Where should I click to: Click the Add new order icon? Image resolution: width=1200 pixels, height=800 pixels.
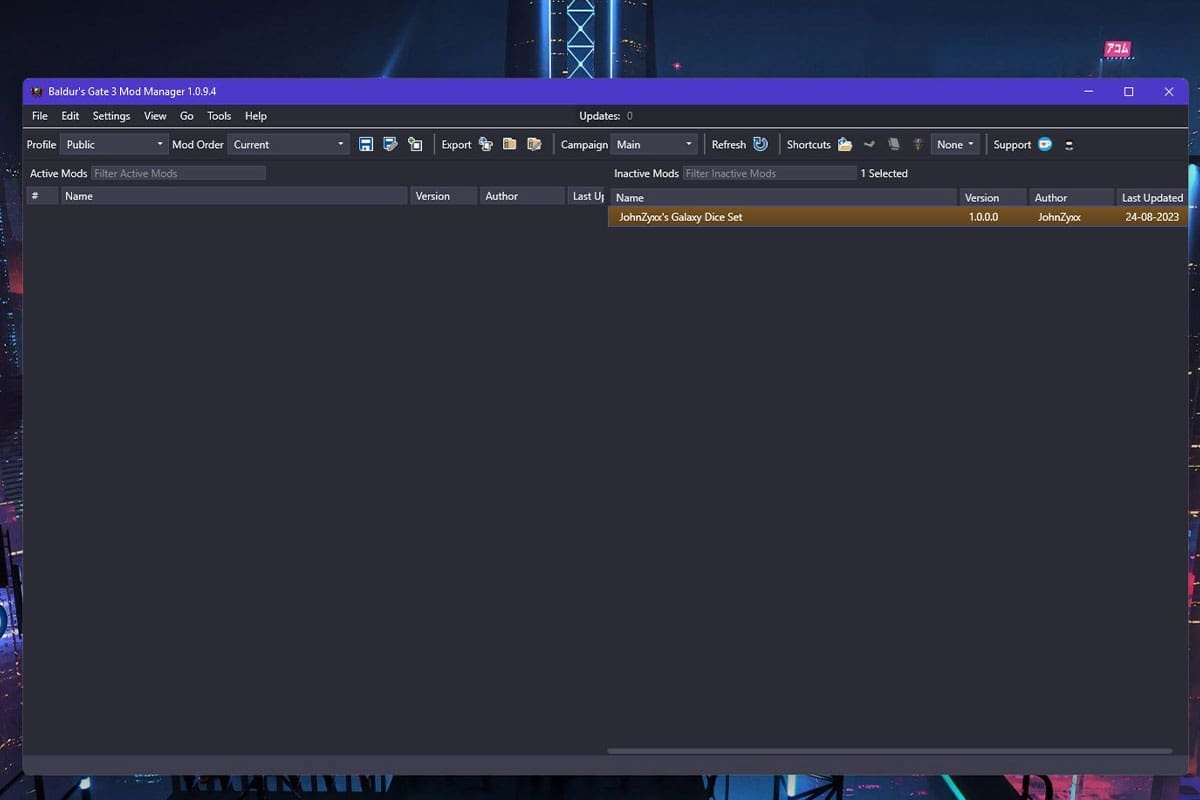415,144
